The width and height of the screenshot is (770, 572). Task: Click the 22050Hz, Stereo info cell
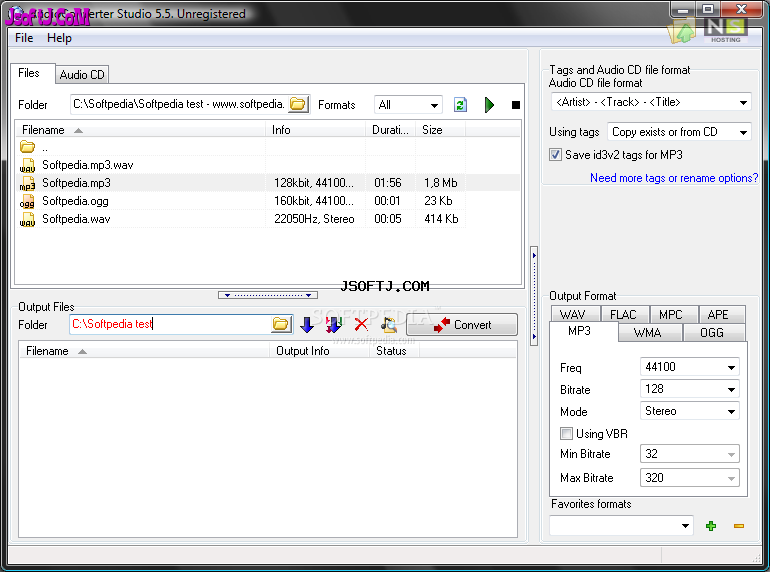tap(314, 219)
